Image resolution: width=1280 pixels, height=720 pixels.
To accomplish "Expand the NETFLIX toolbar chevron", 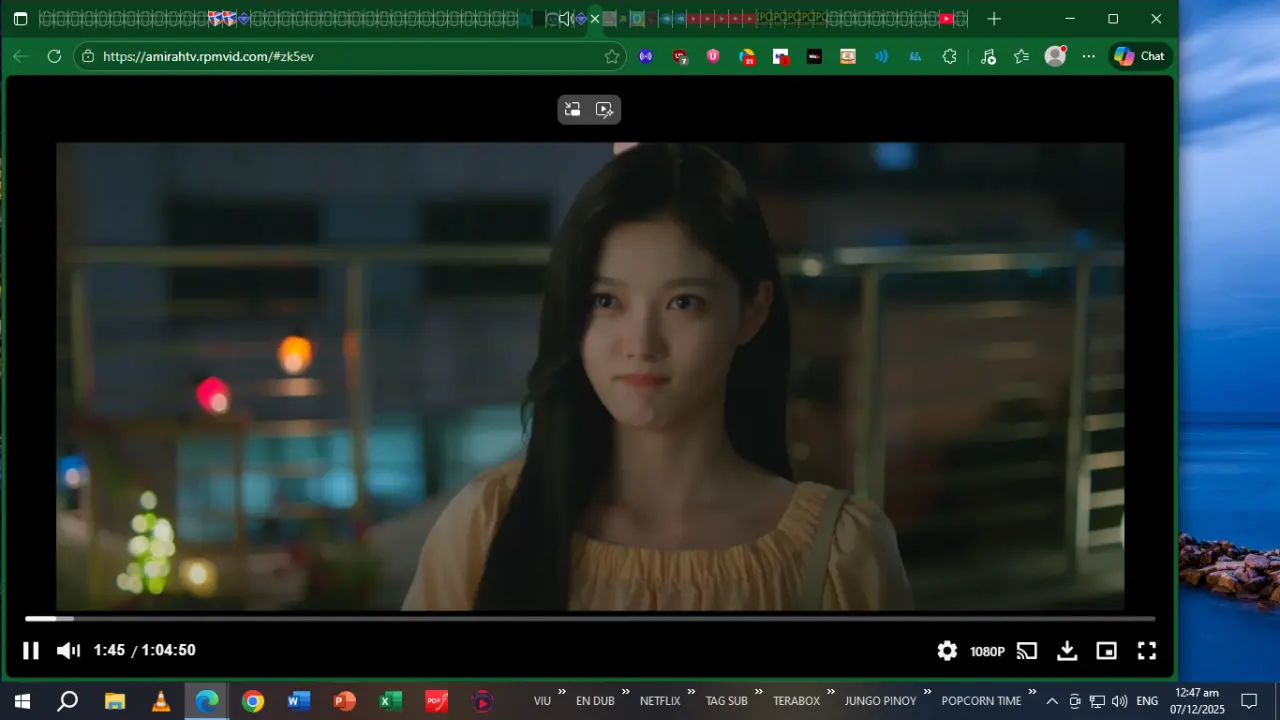I will [692, 692].
